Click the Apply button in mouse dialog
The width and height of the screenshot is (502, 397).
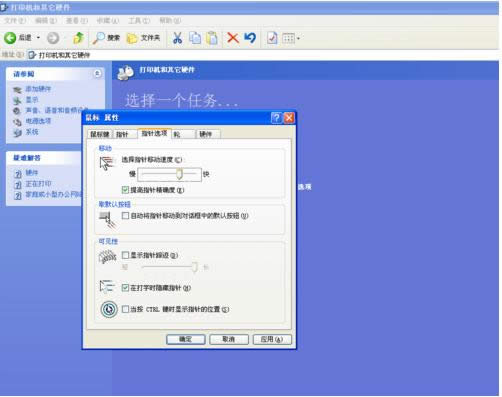(272, 339)
